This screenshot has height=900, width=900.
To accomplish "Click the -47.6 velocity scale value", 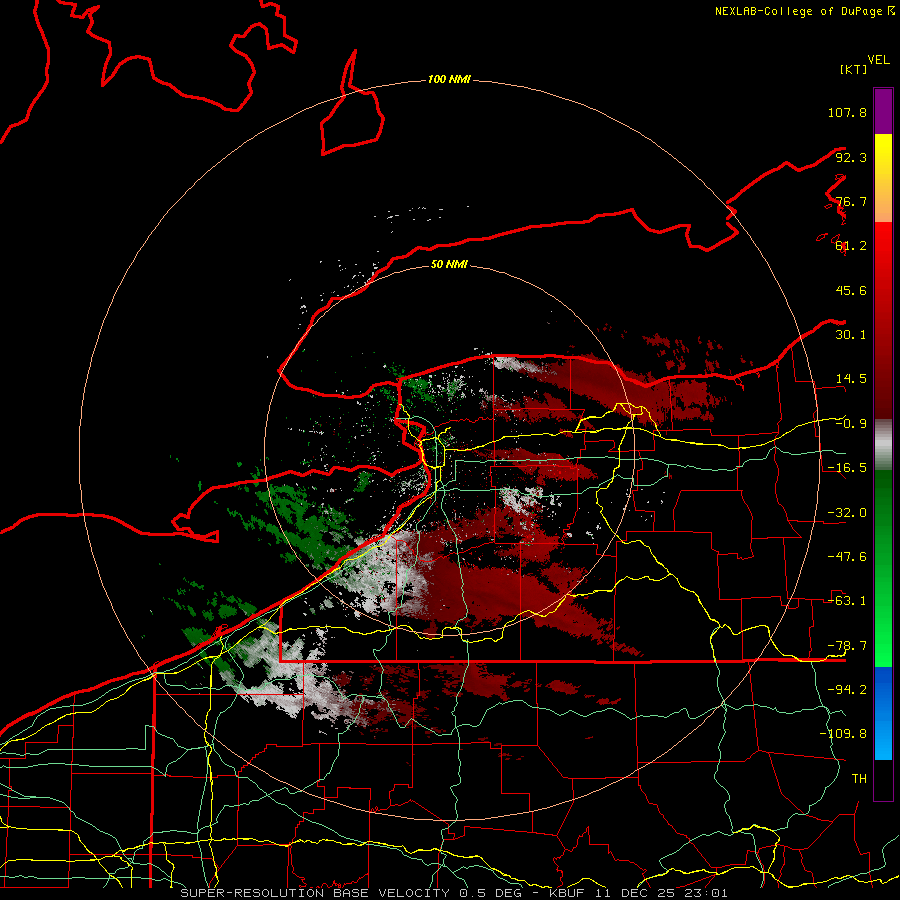I will 847,557.
